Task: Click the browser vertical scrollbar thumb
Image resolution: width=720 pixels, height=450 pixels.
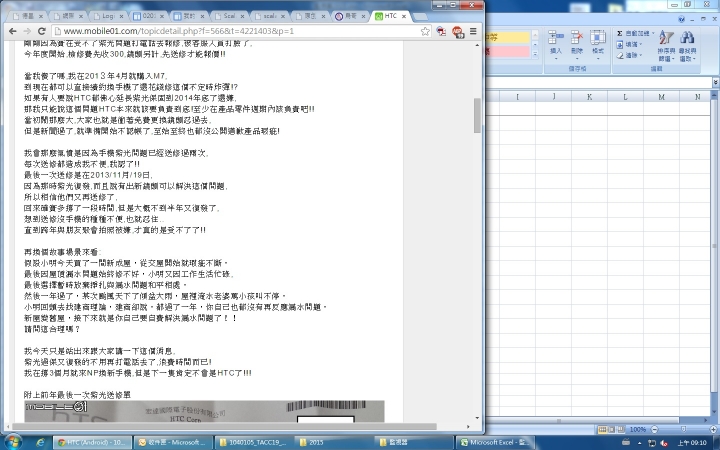Action: click(x=477, y=115)
